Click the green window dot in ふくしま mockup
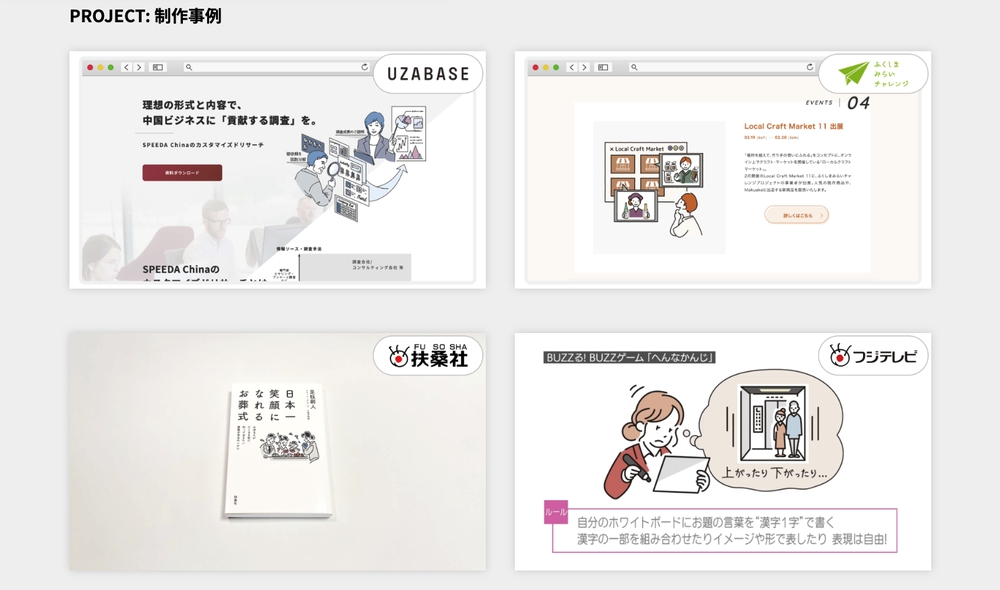Screen dimensions: 1000x590 click(556, 67)
